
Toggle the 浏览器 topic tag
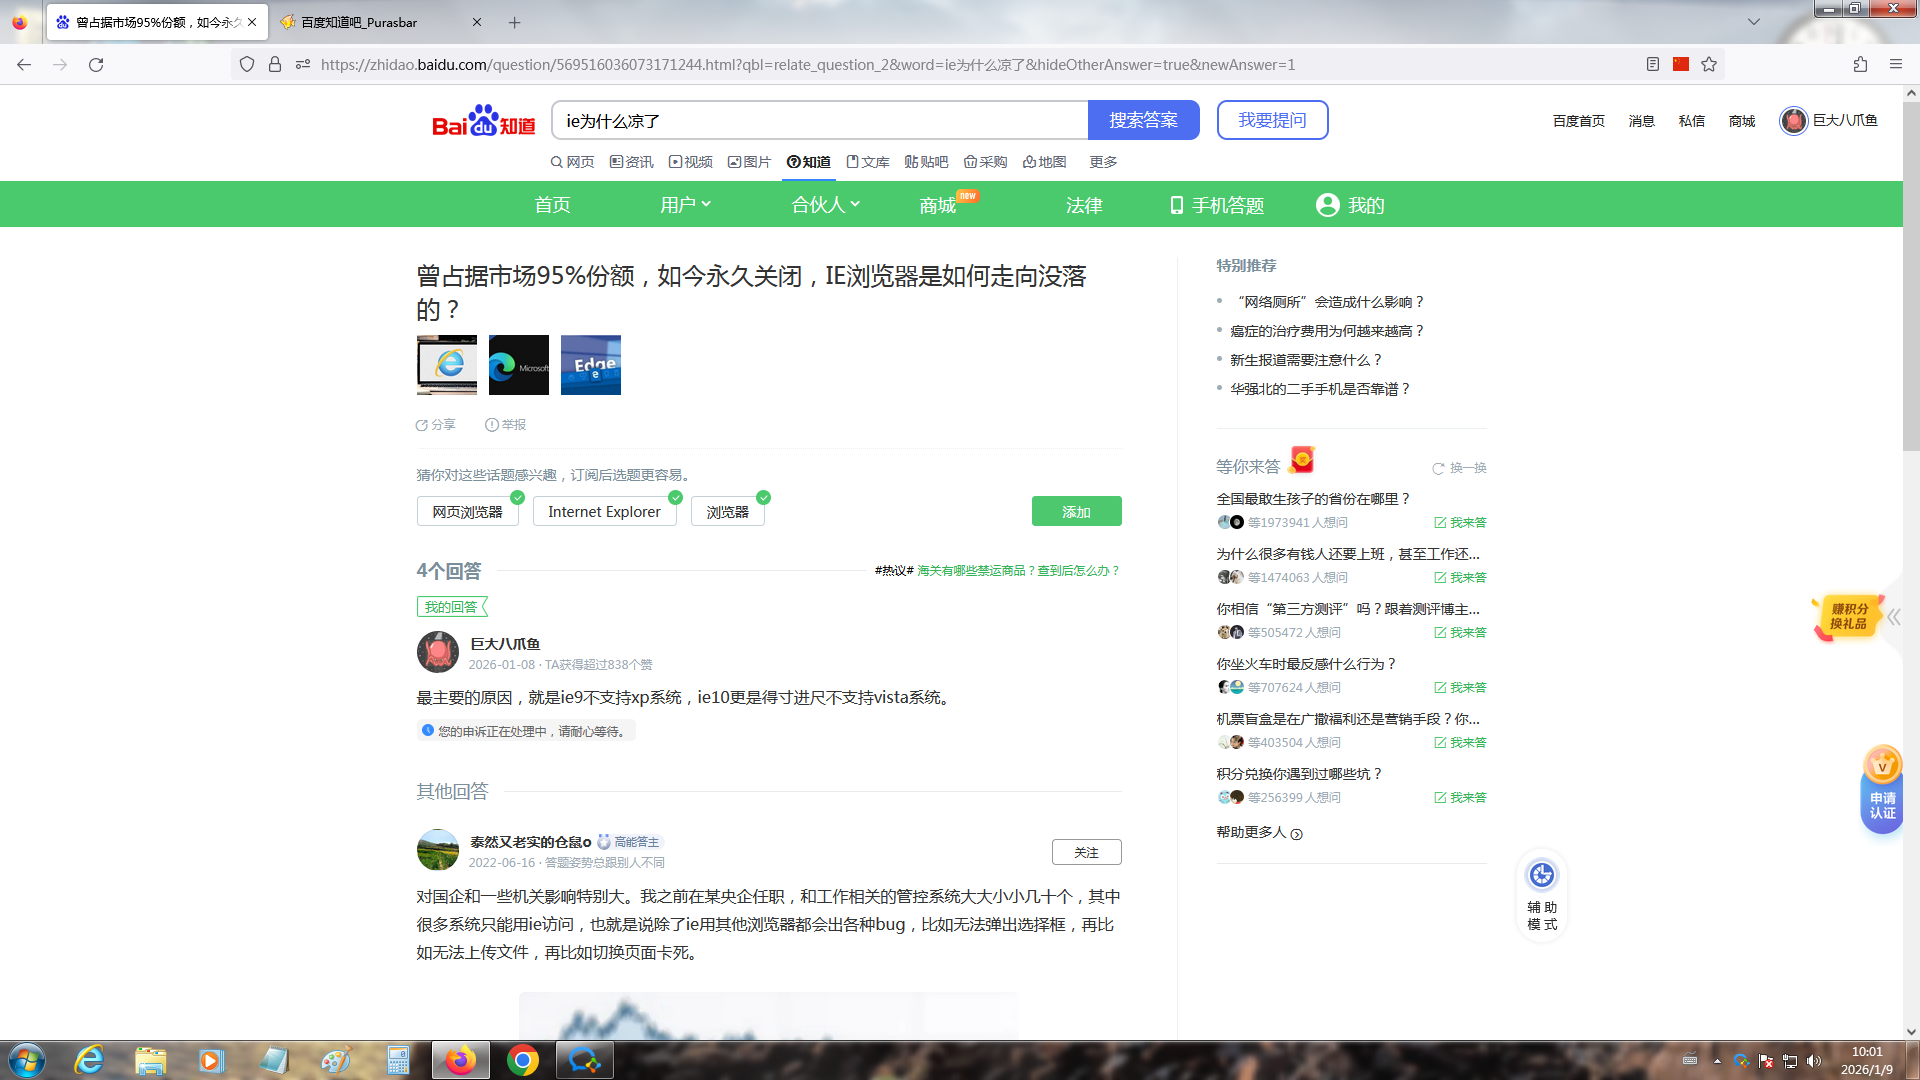click(727, 512)
